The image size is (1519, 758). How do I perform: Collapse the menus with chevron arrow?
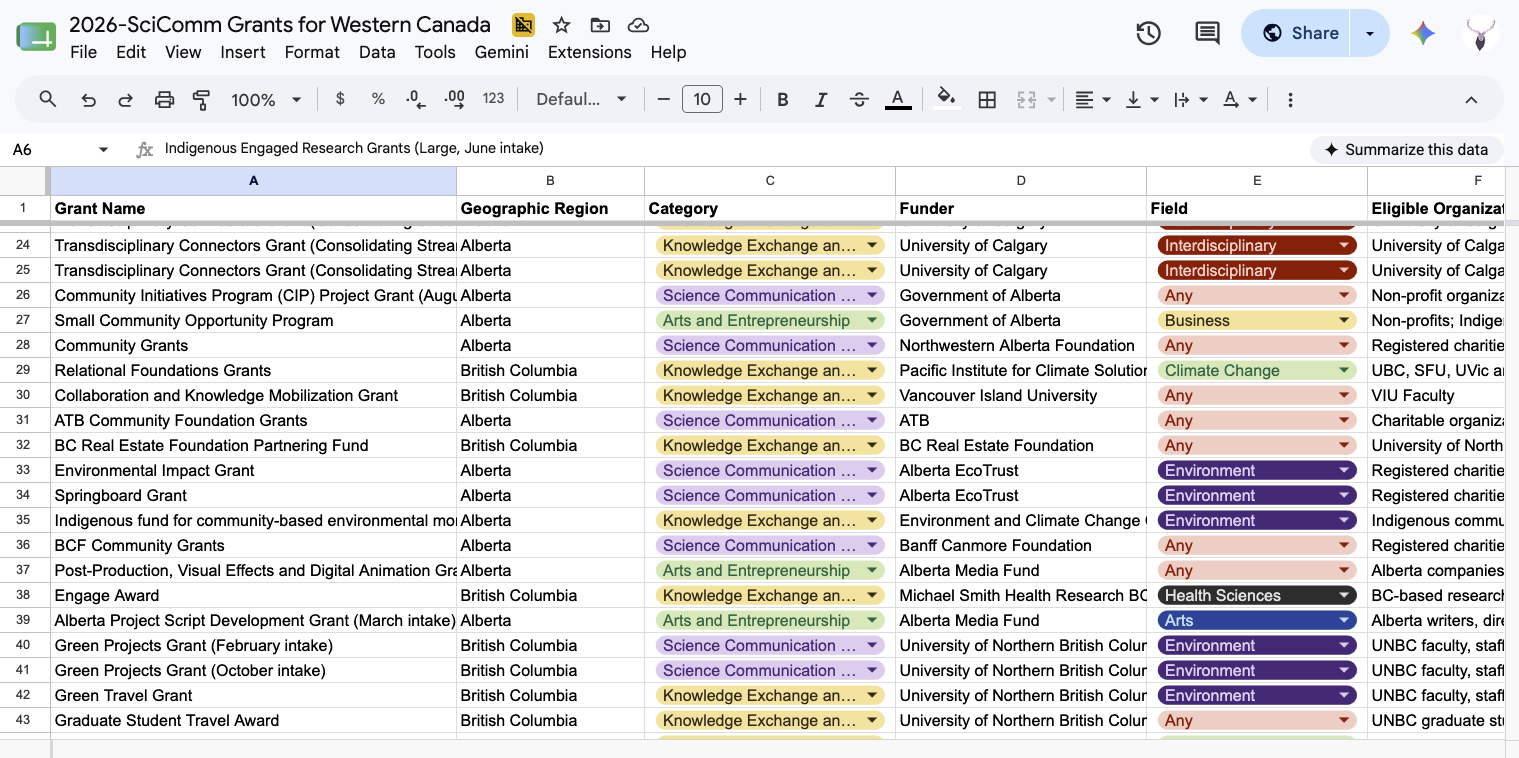(x=1471, y=99)
